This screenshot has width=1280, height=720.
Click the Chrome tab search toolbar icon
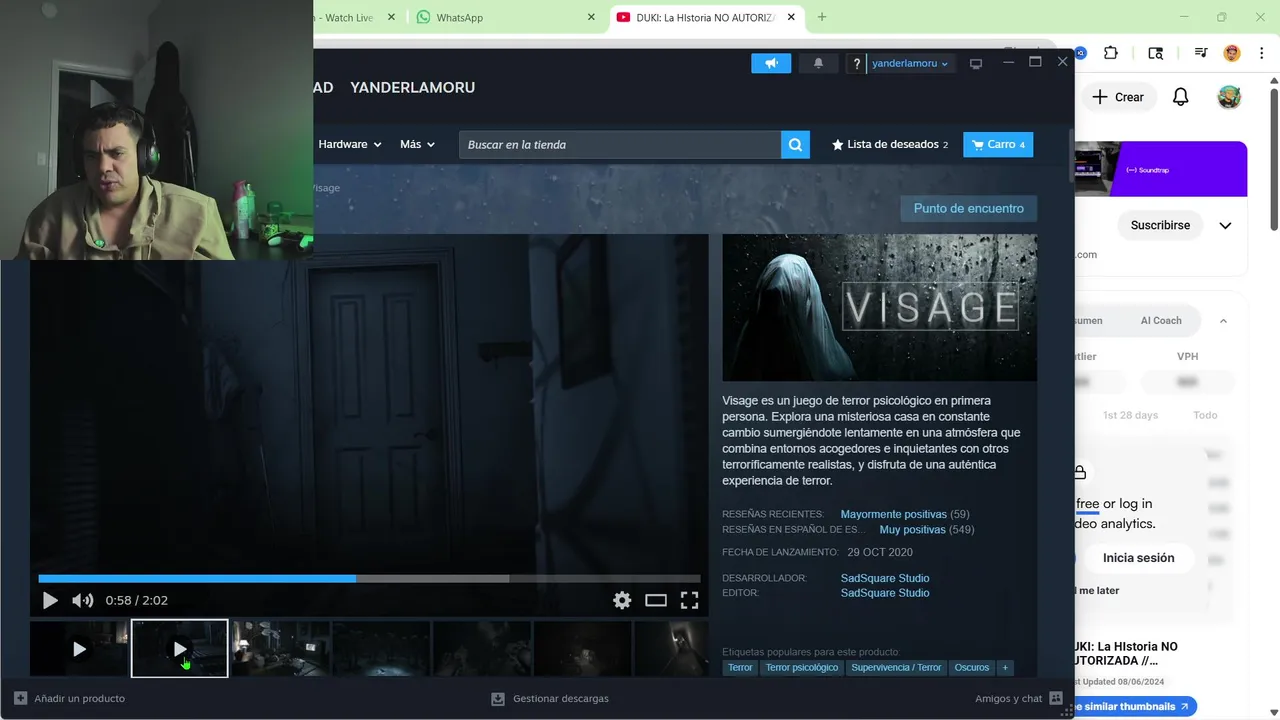1156,53
